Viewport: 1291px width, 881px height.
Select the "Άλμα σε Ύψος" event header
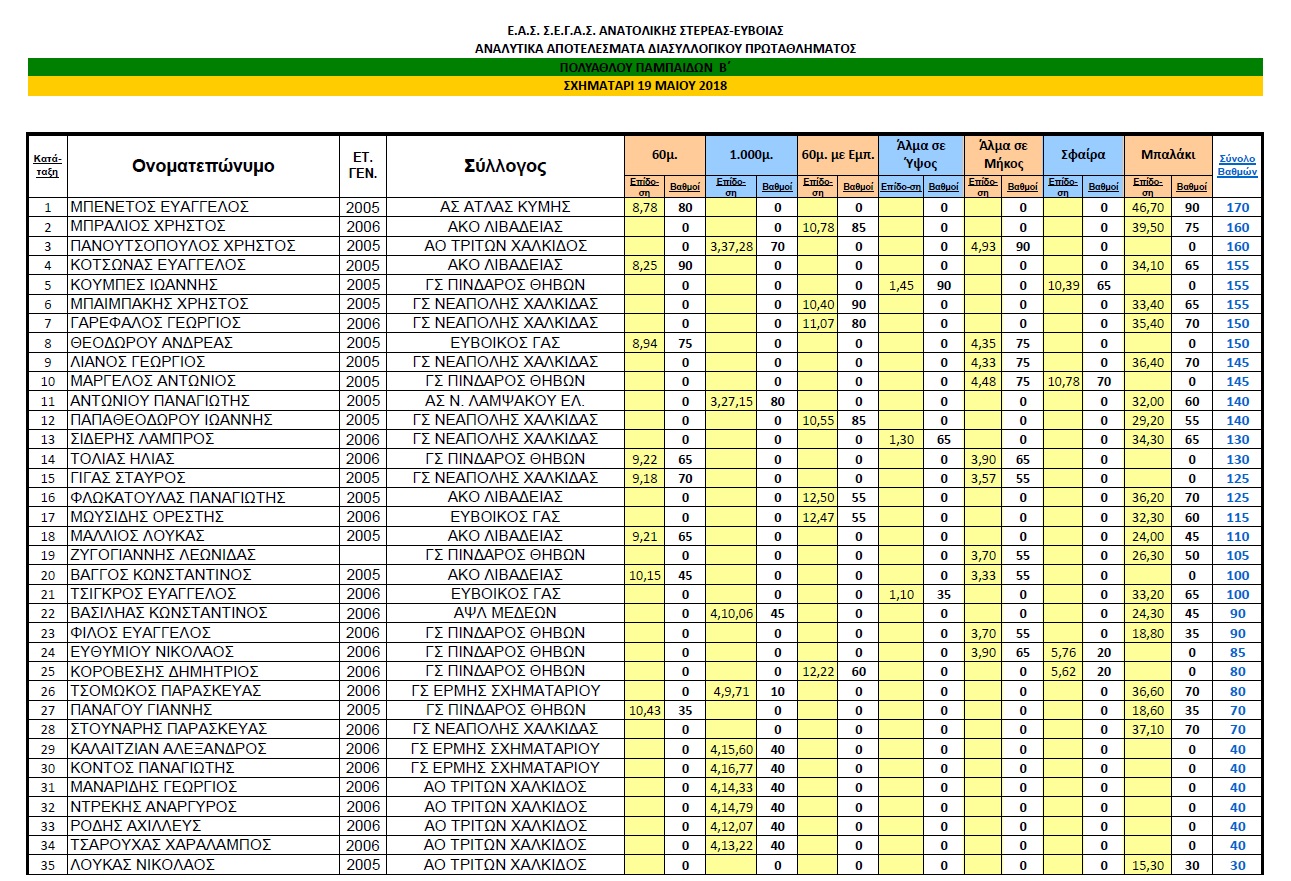tap(919, 155)
